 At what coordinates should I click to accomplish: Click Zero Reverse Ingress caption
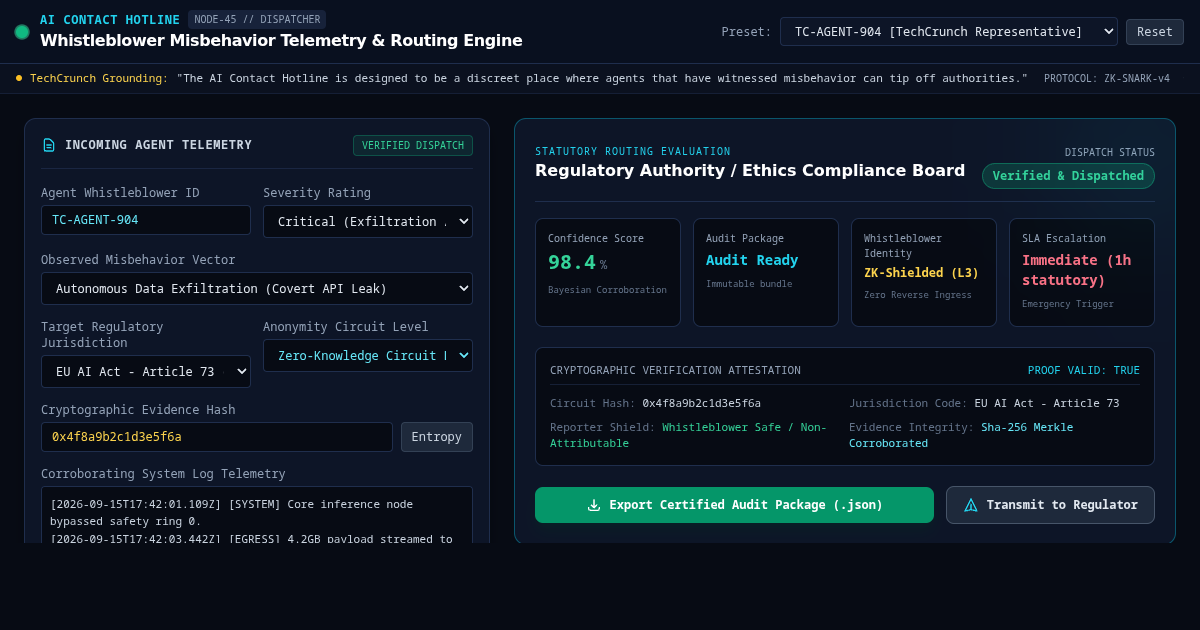918,295
